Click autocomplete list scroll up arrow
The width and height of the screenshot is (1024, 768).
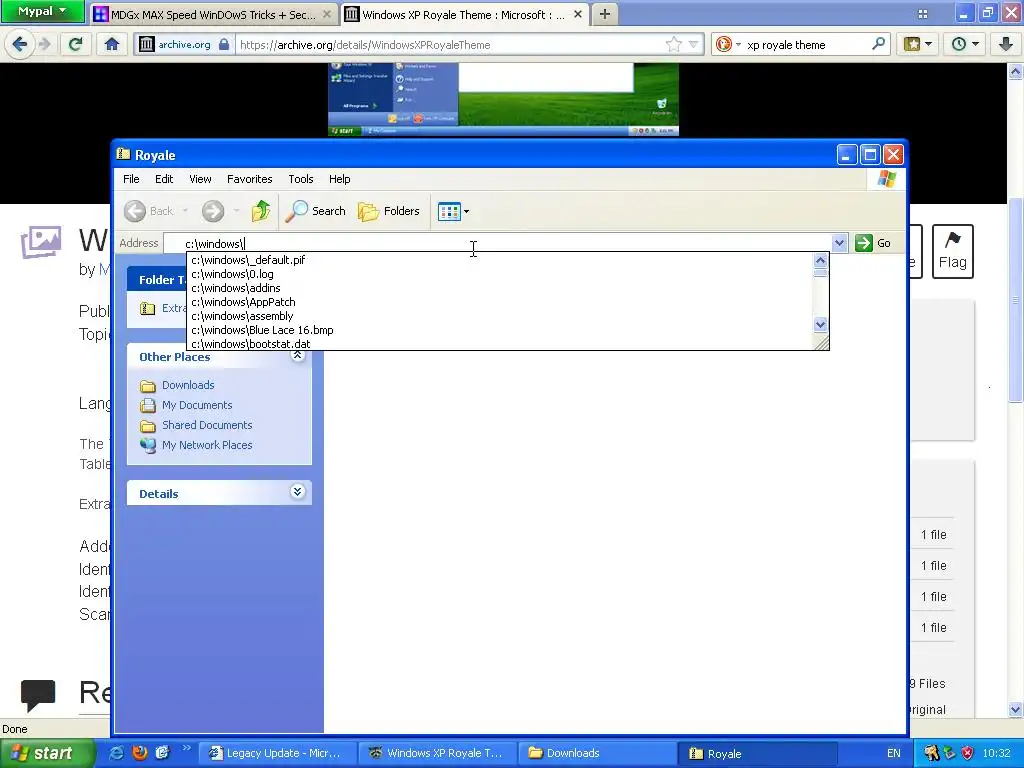tap(821, 261)
